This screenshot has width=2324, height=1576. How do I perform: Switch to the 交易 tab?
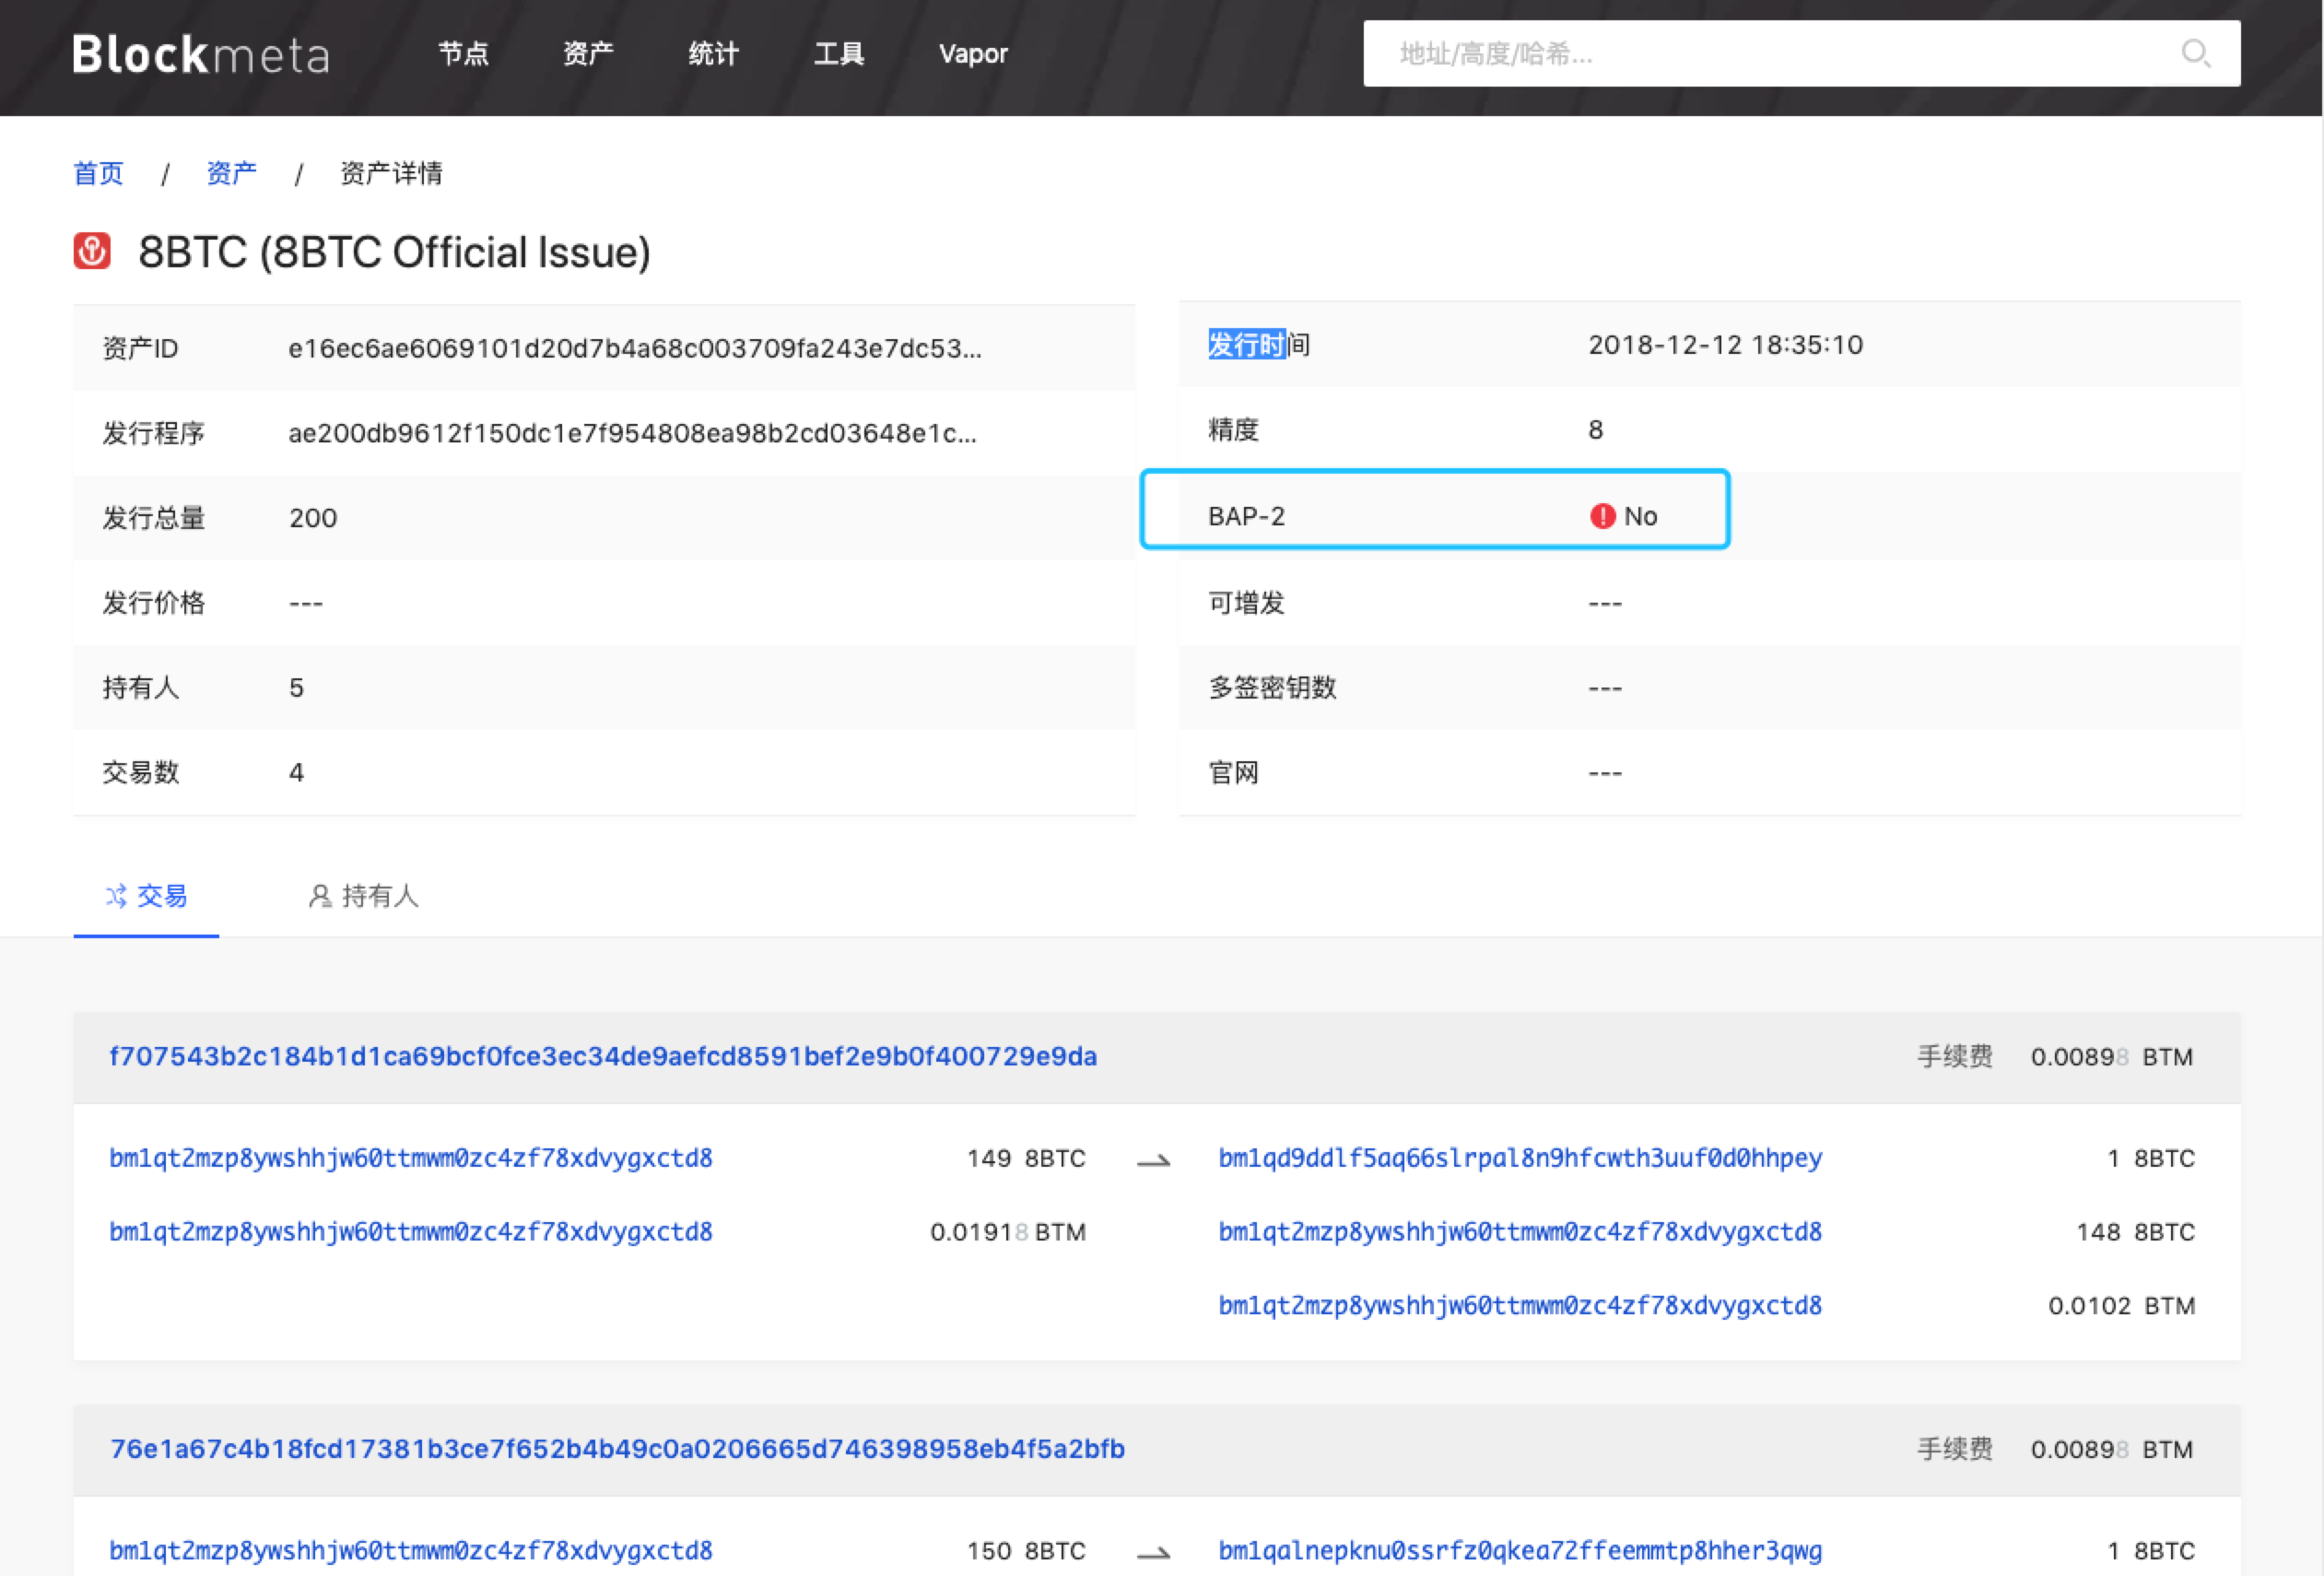click(146, 896)
